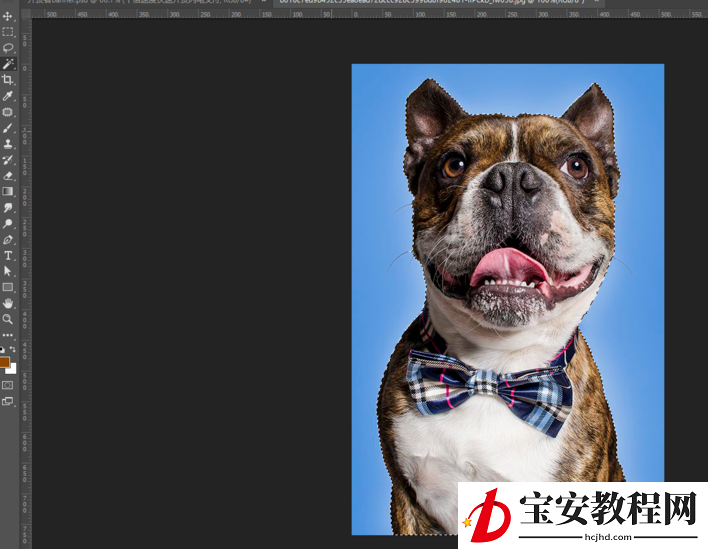Select the Gradient tool
Viewport: 708px width, 549px height.
(x=8, y=191)
